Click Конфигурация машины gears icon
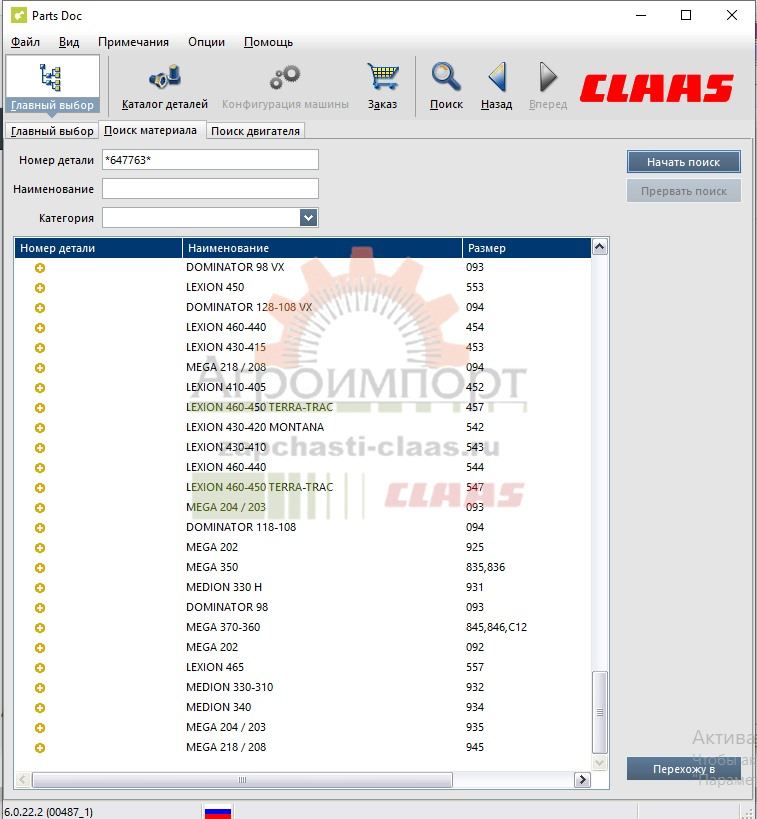Viewport: 757px width, 819px height. (x=285, y=87)
